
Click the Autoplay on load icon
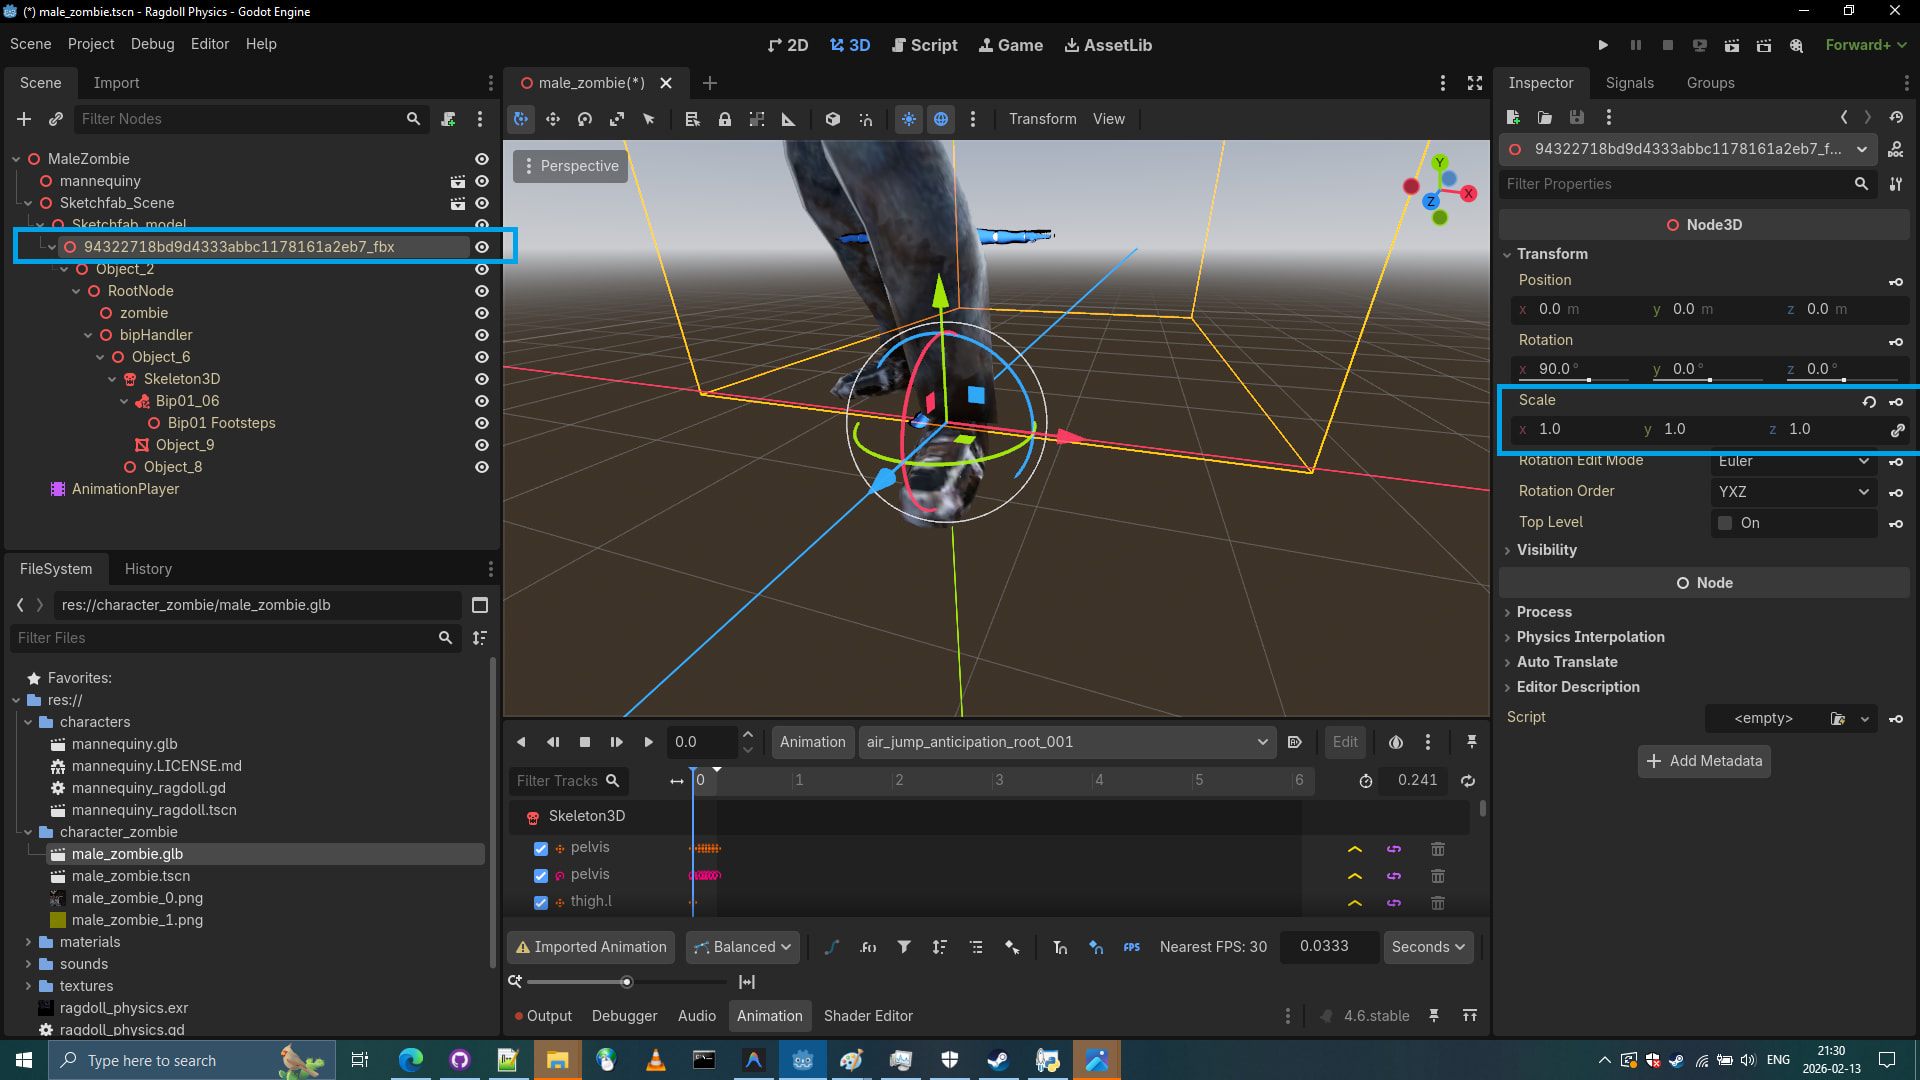(1294, 742)
